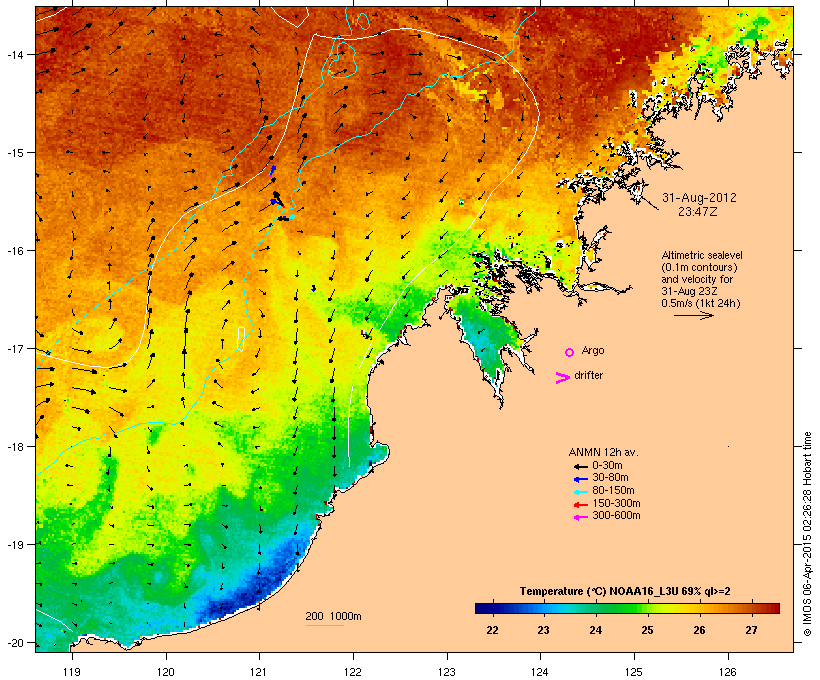Click the latitude label -15
This screenshot has height=680, width=820.
(x=15, y=153)
